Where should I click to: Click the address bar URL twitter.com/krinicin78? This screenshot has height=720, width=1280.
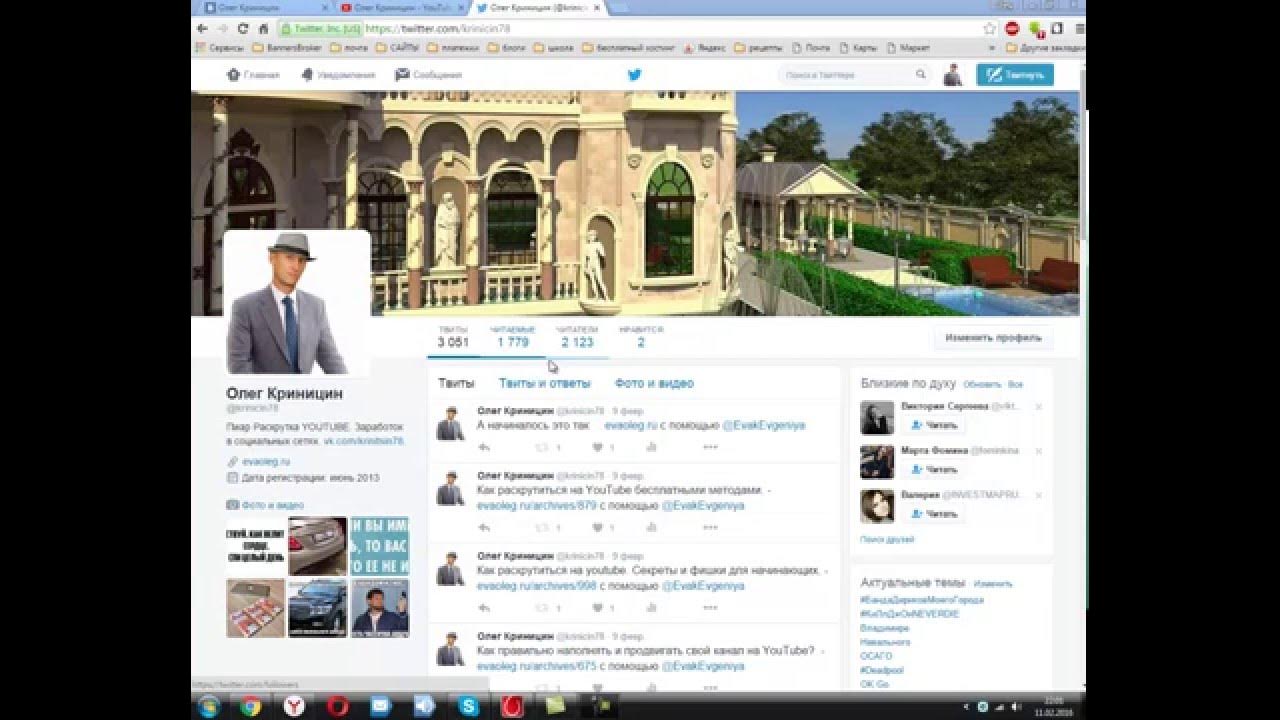pos(438,29)
